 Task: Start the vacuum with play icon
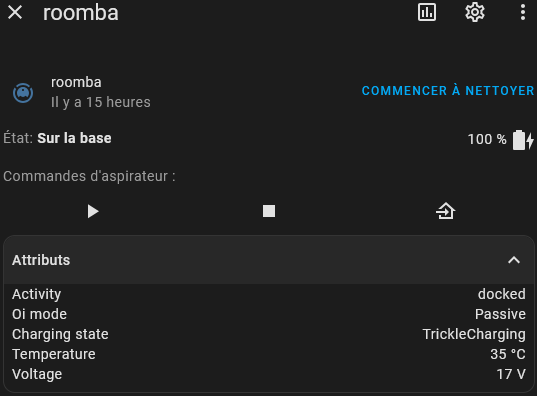93,211
